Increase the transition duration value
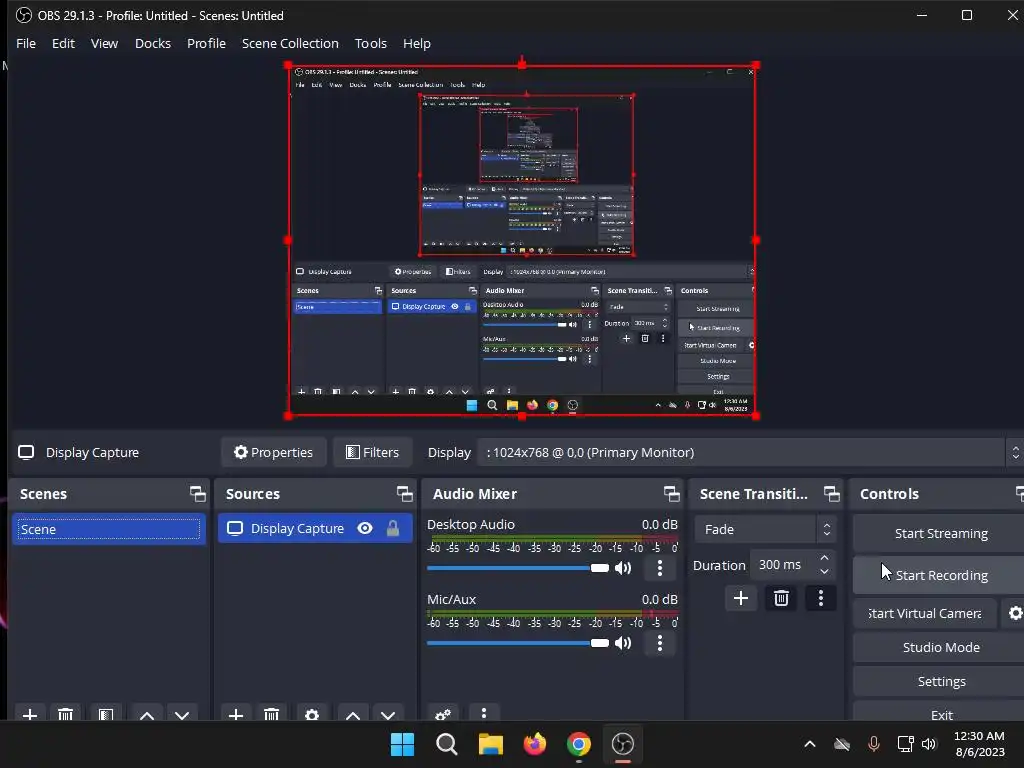Image resolution: width=1024 pixels, height=768 pixels. pyautogui.click(x=825, y=558)
